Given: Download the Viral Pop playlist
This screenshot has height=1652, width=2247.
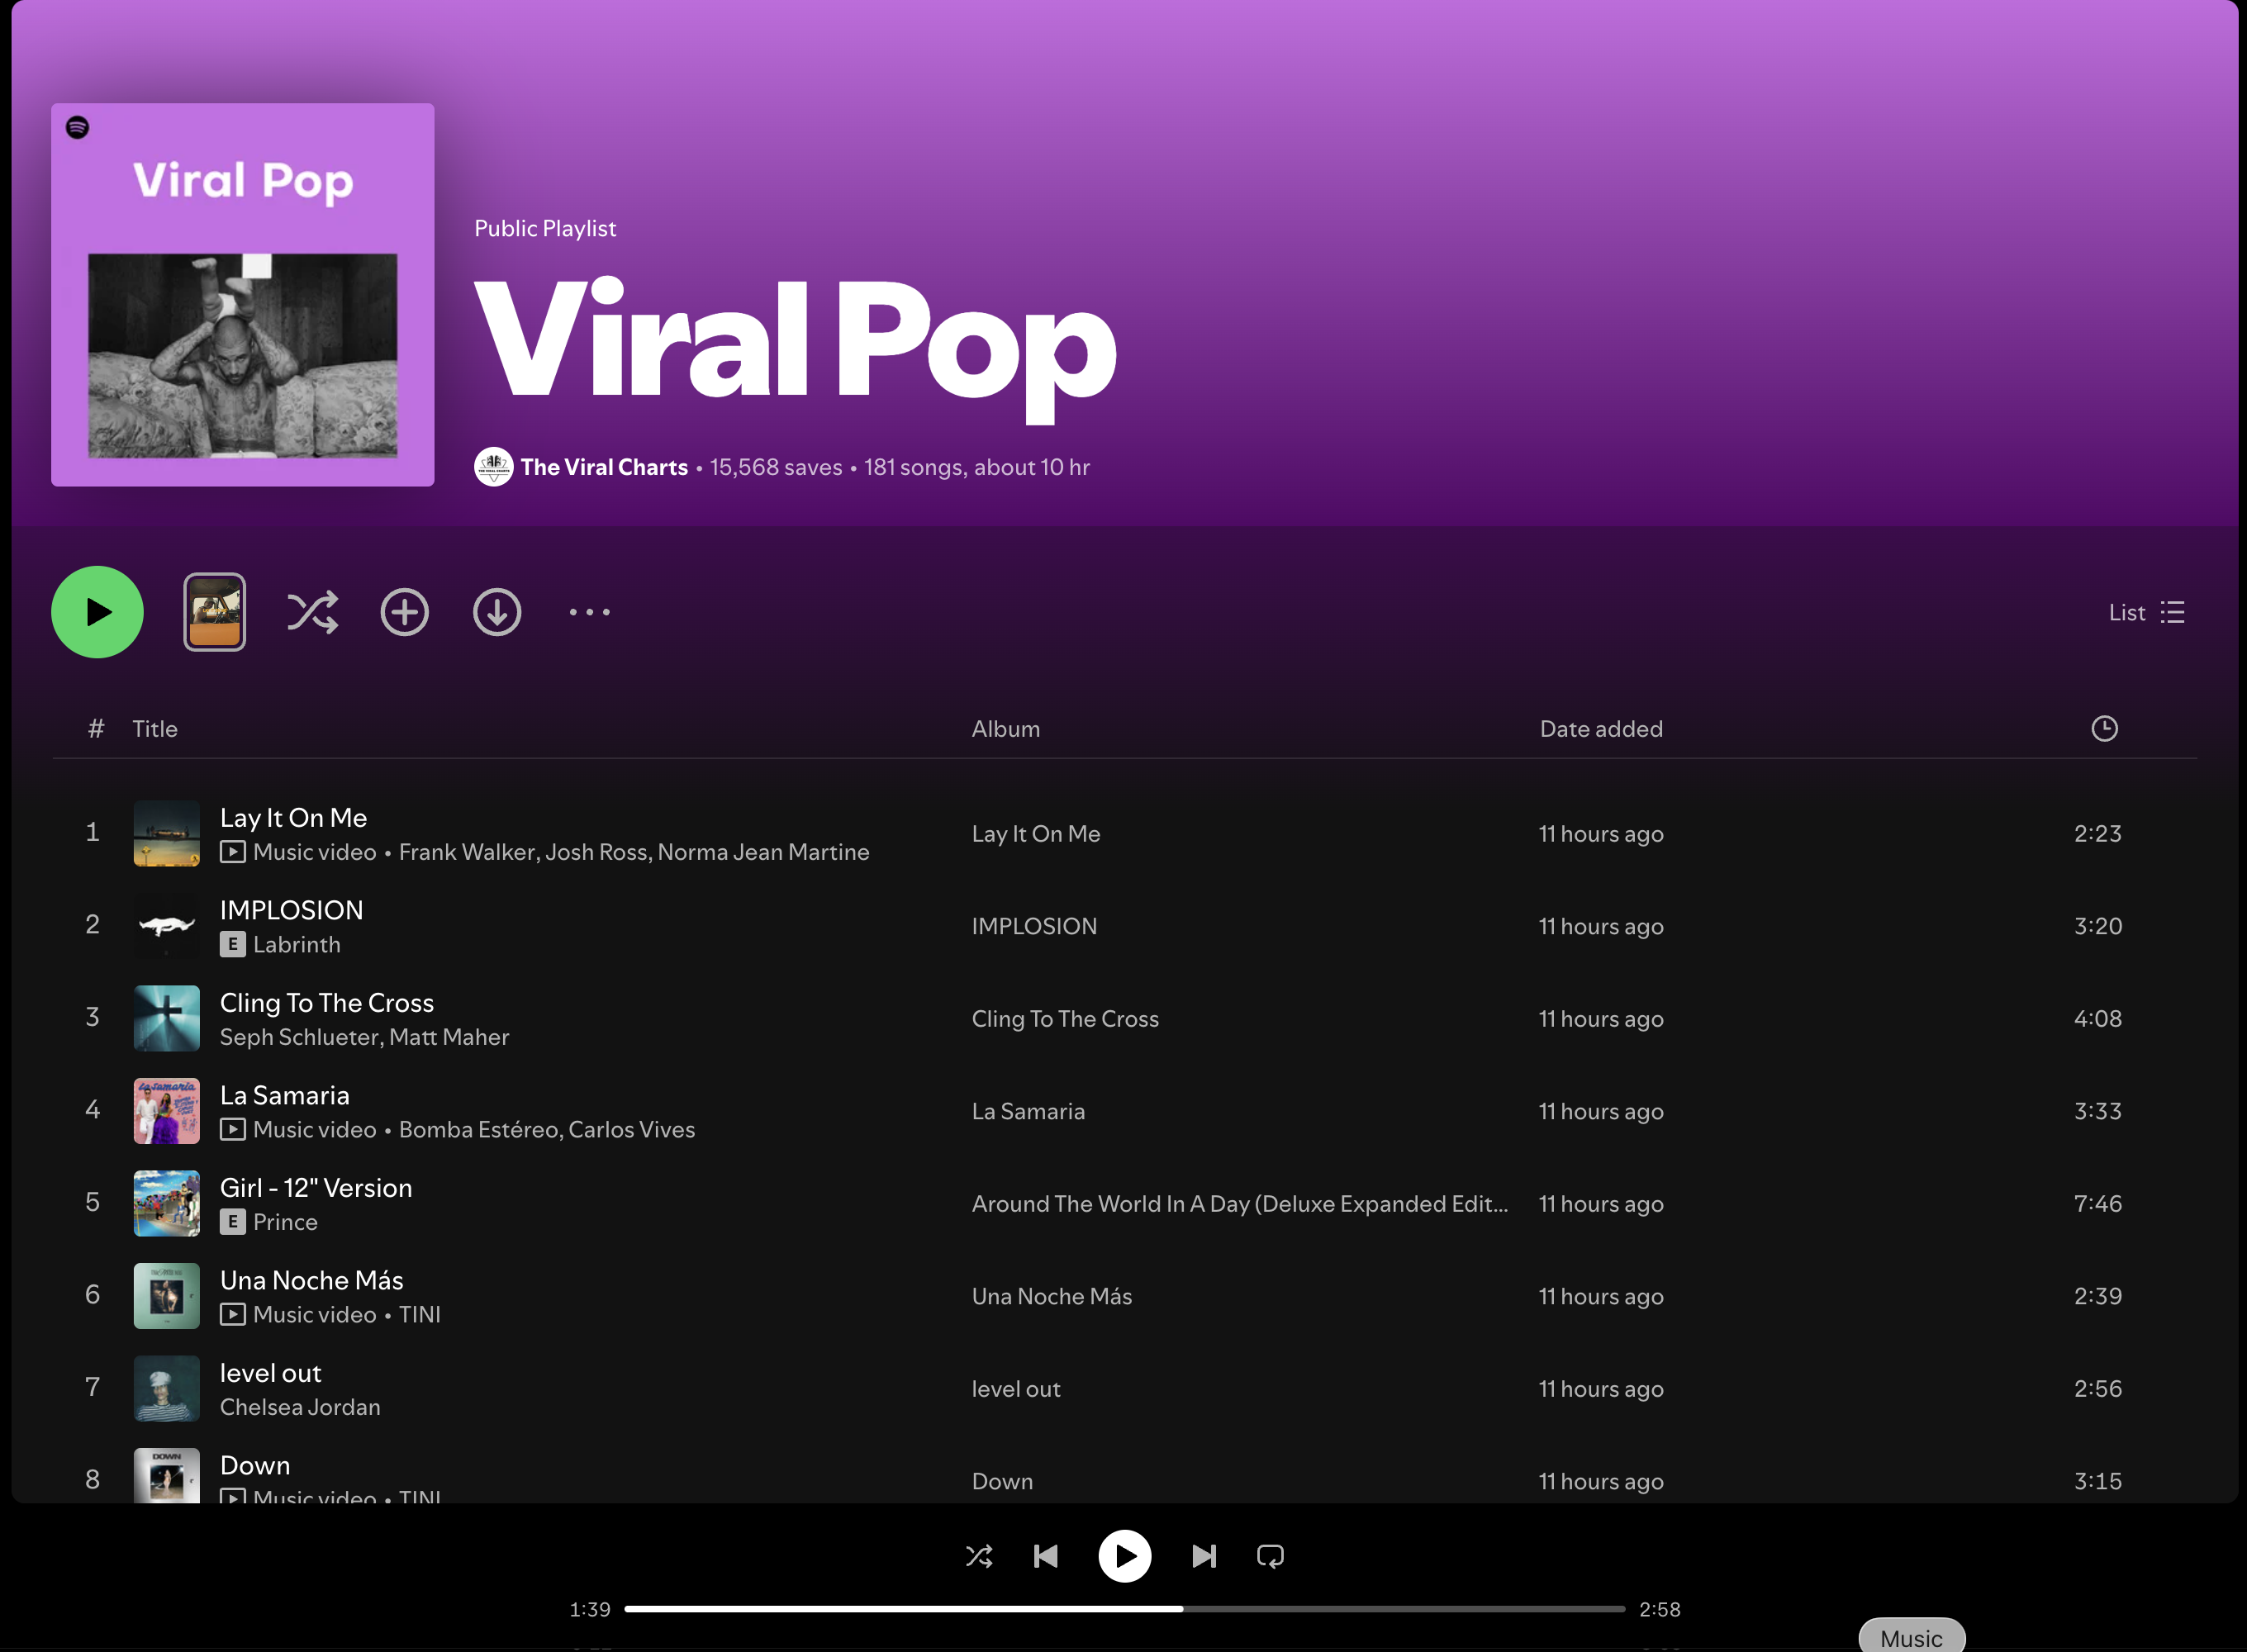Looking at the screenshot, I should click(x=497, y=612).
